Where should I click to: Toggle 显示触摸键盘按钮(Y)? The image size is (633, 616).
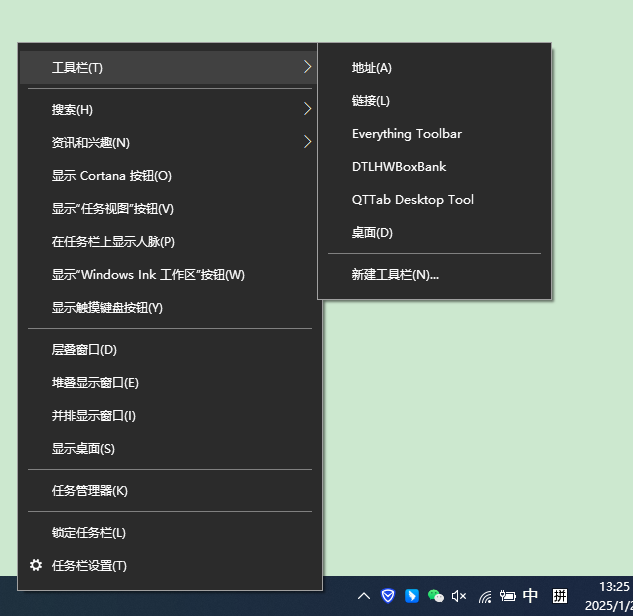click(x=168, y=308)
